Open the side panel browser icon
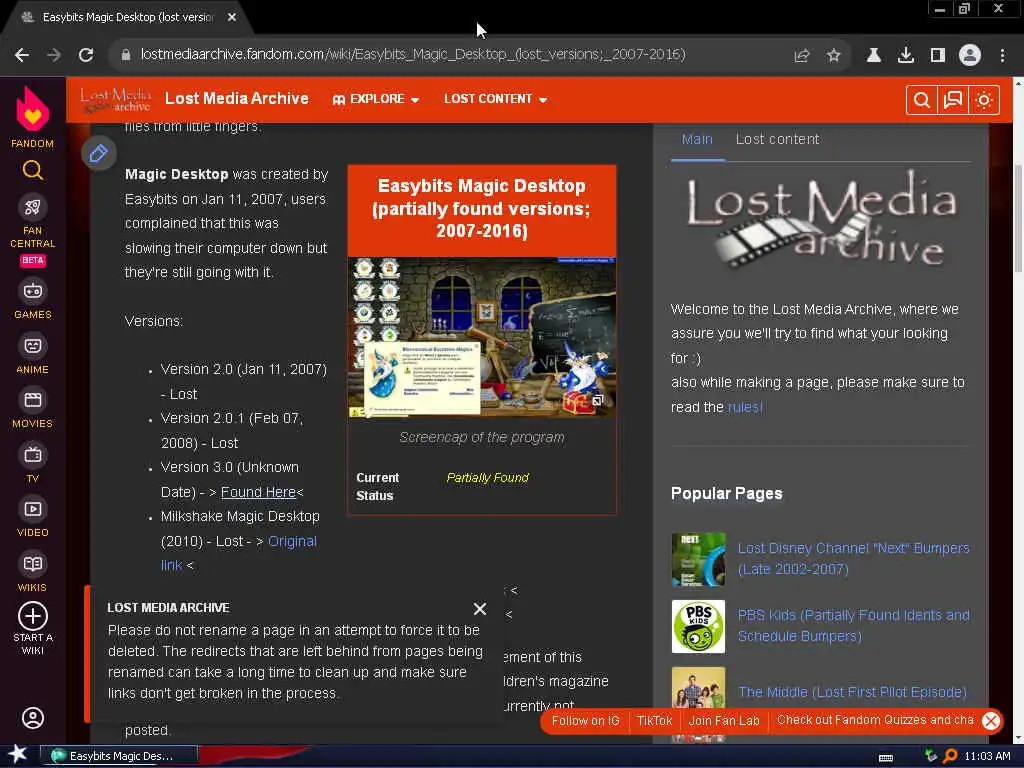The image size is (1024, 768). click(x=938, y=56)
